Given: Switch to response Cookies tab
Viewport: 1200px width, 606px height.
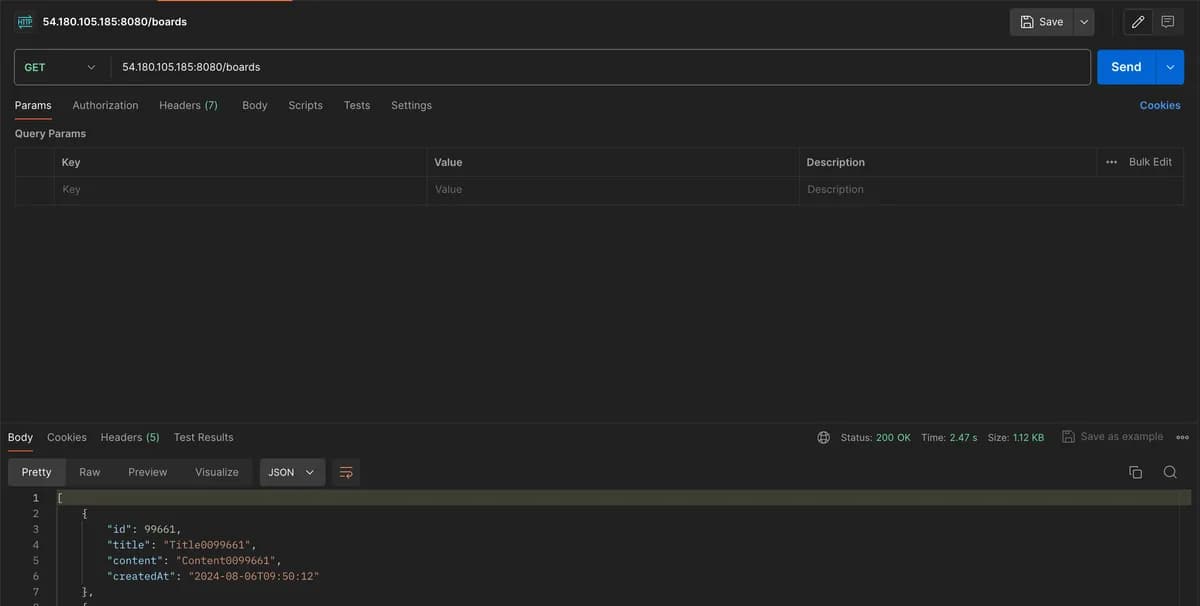Looking at the screenshot, I should tap(67, 437).
